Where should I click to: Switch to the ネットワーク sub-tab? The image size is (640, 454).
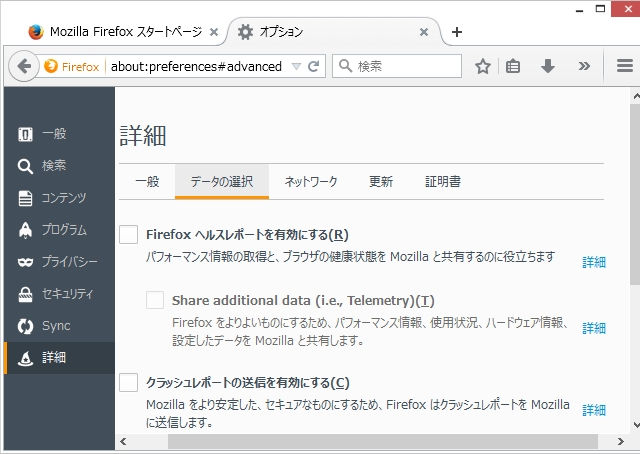[x=311, y=181]
